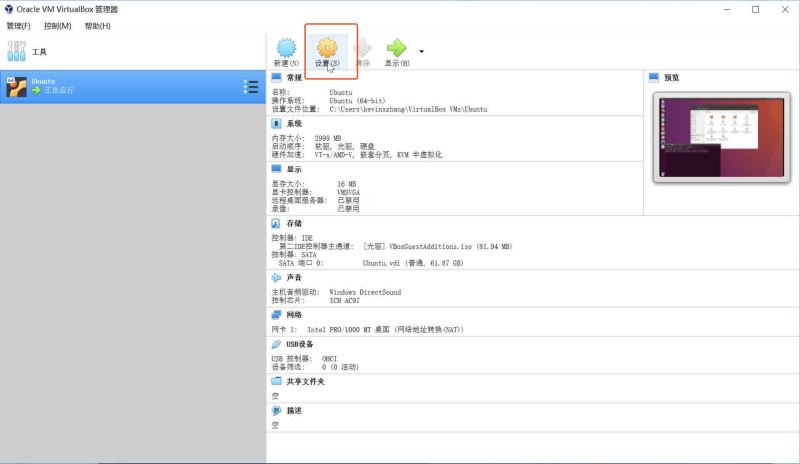Click the 声音 (Audio) section icon
The height and width of the screenshot is (464, 800).
coord(277,277)
